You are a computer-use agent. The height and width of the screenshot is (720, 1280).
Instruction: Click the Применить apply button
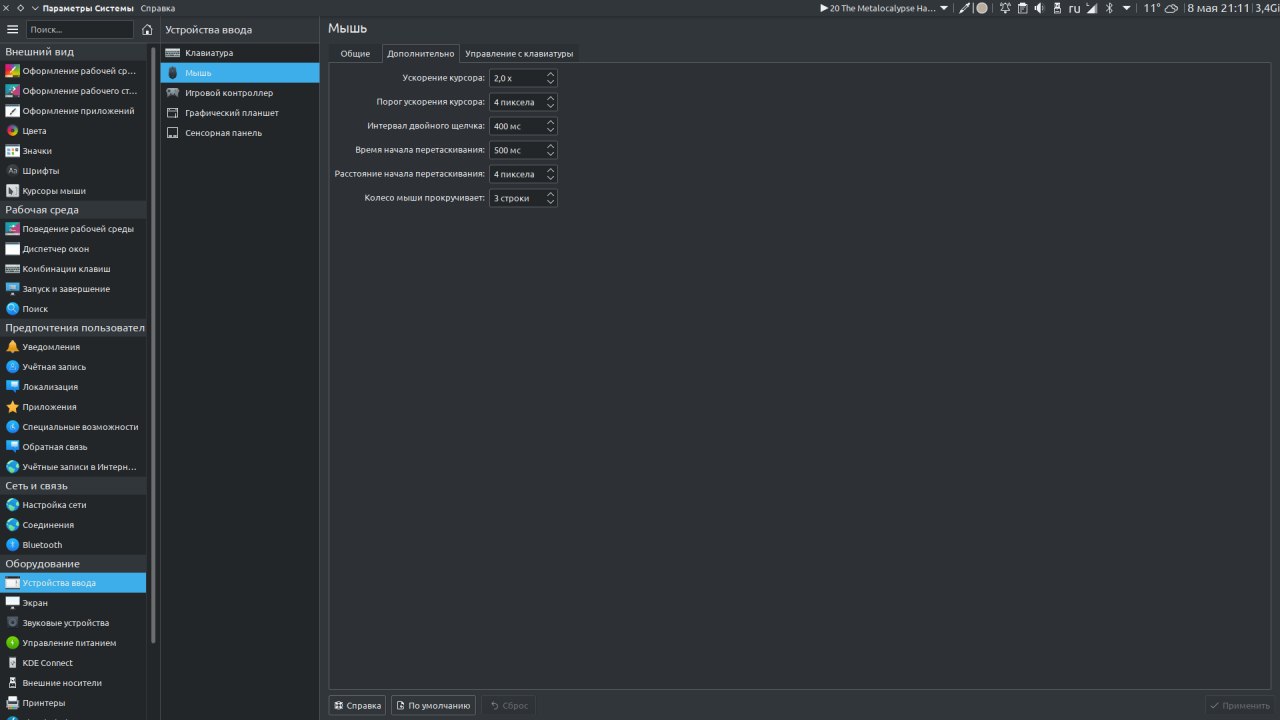1239,705
